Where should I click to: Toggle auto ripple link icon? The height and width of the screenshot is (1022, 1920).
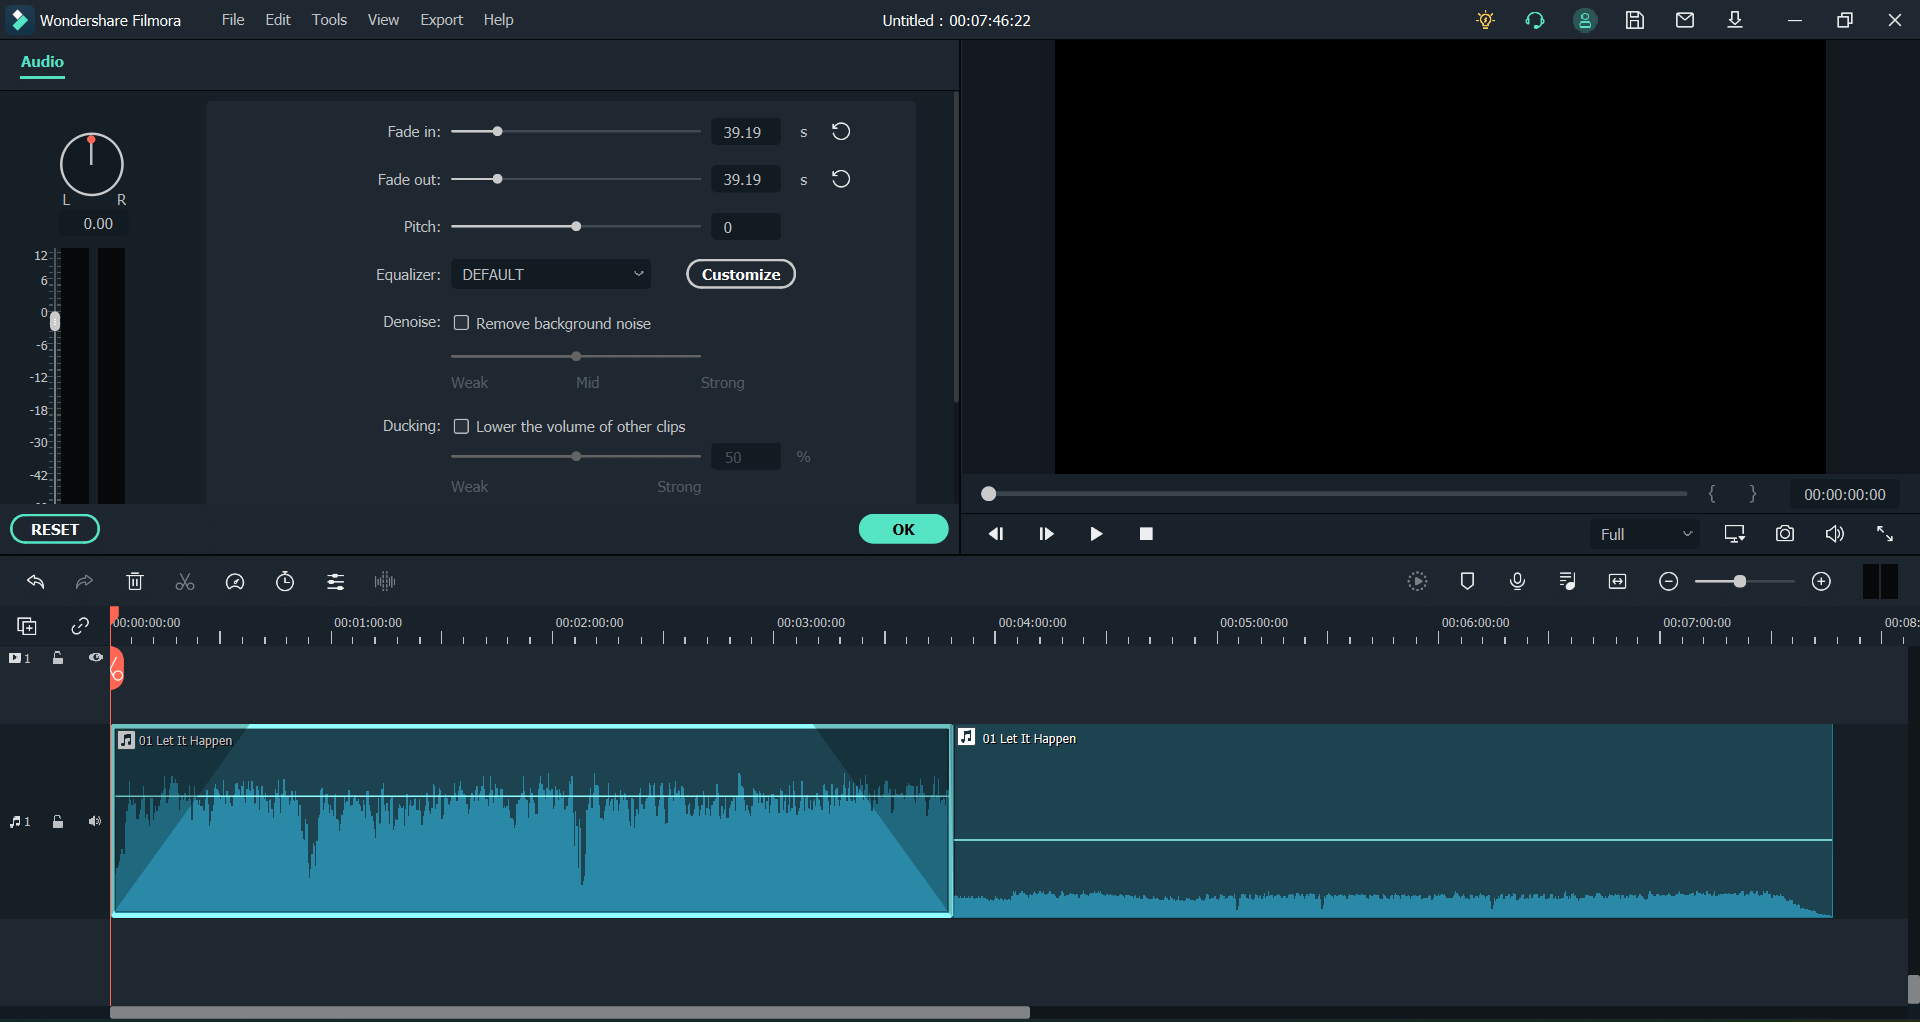[x=80, y=626]
